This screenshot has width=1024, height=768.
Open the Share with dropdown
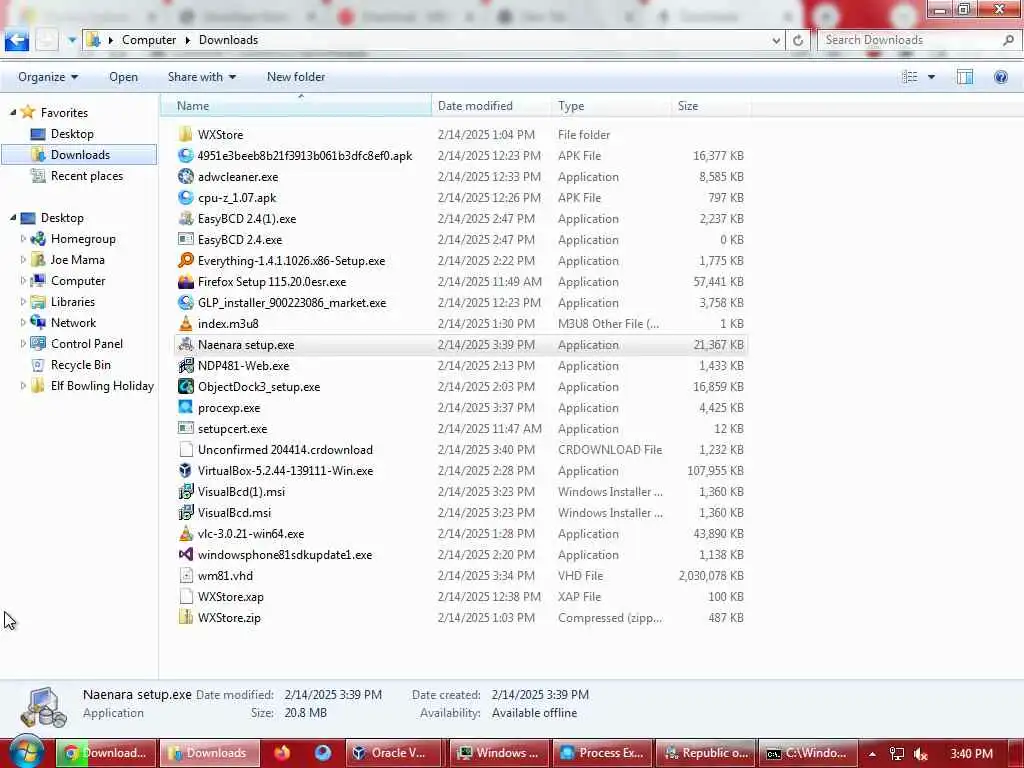tap(201, 77)
